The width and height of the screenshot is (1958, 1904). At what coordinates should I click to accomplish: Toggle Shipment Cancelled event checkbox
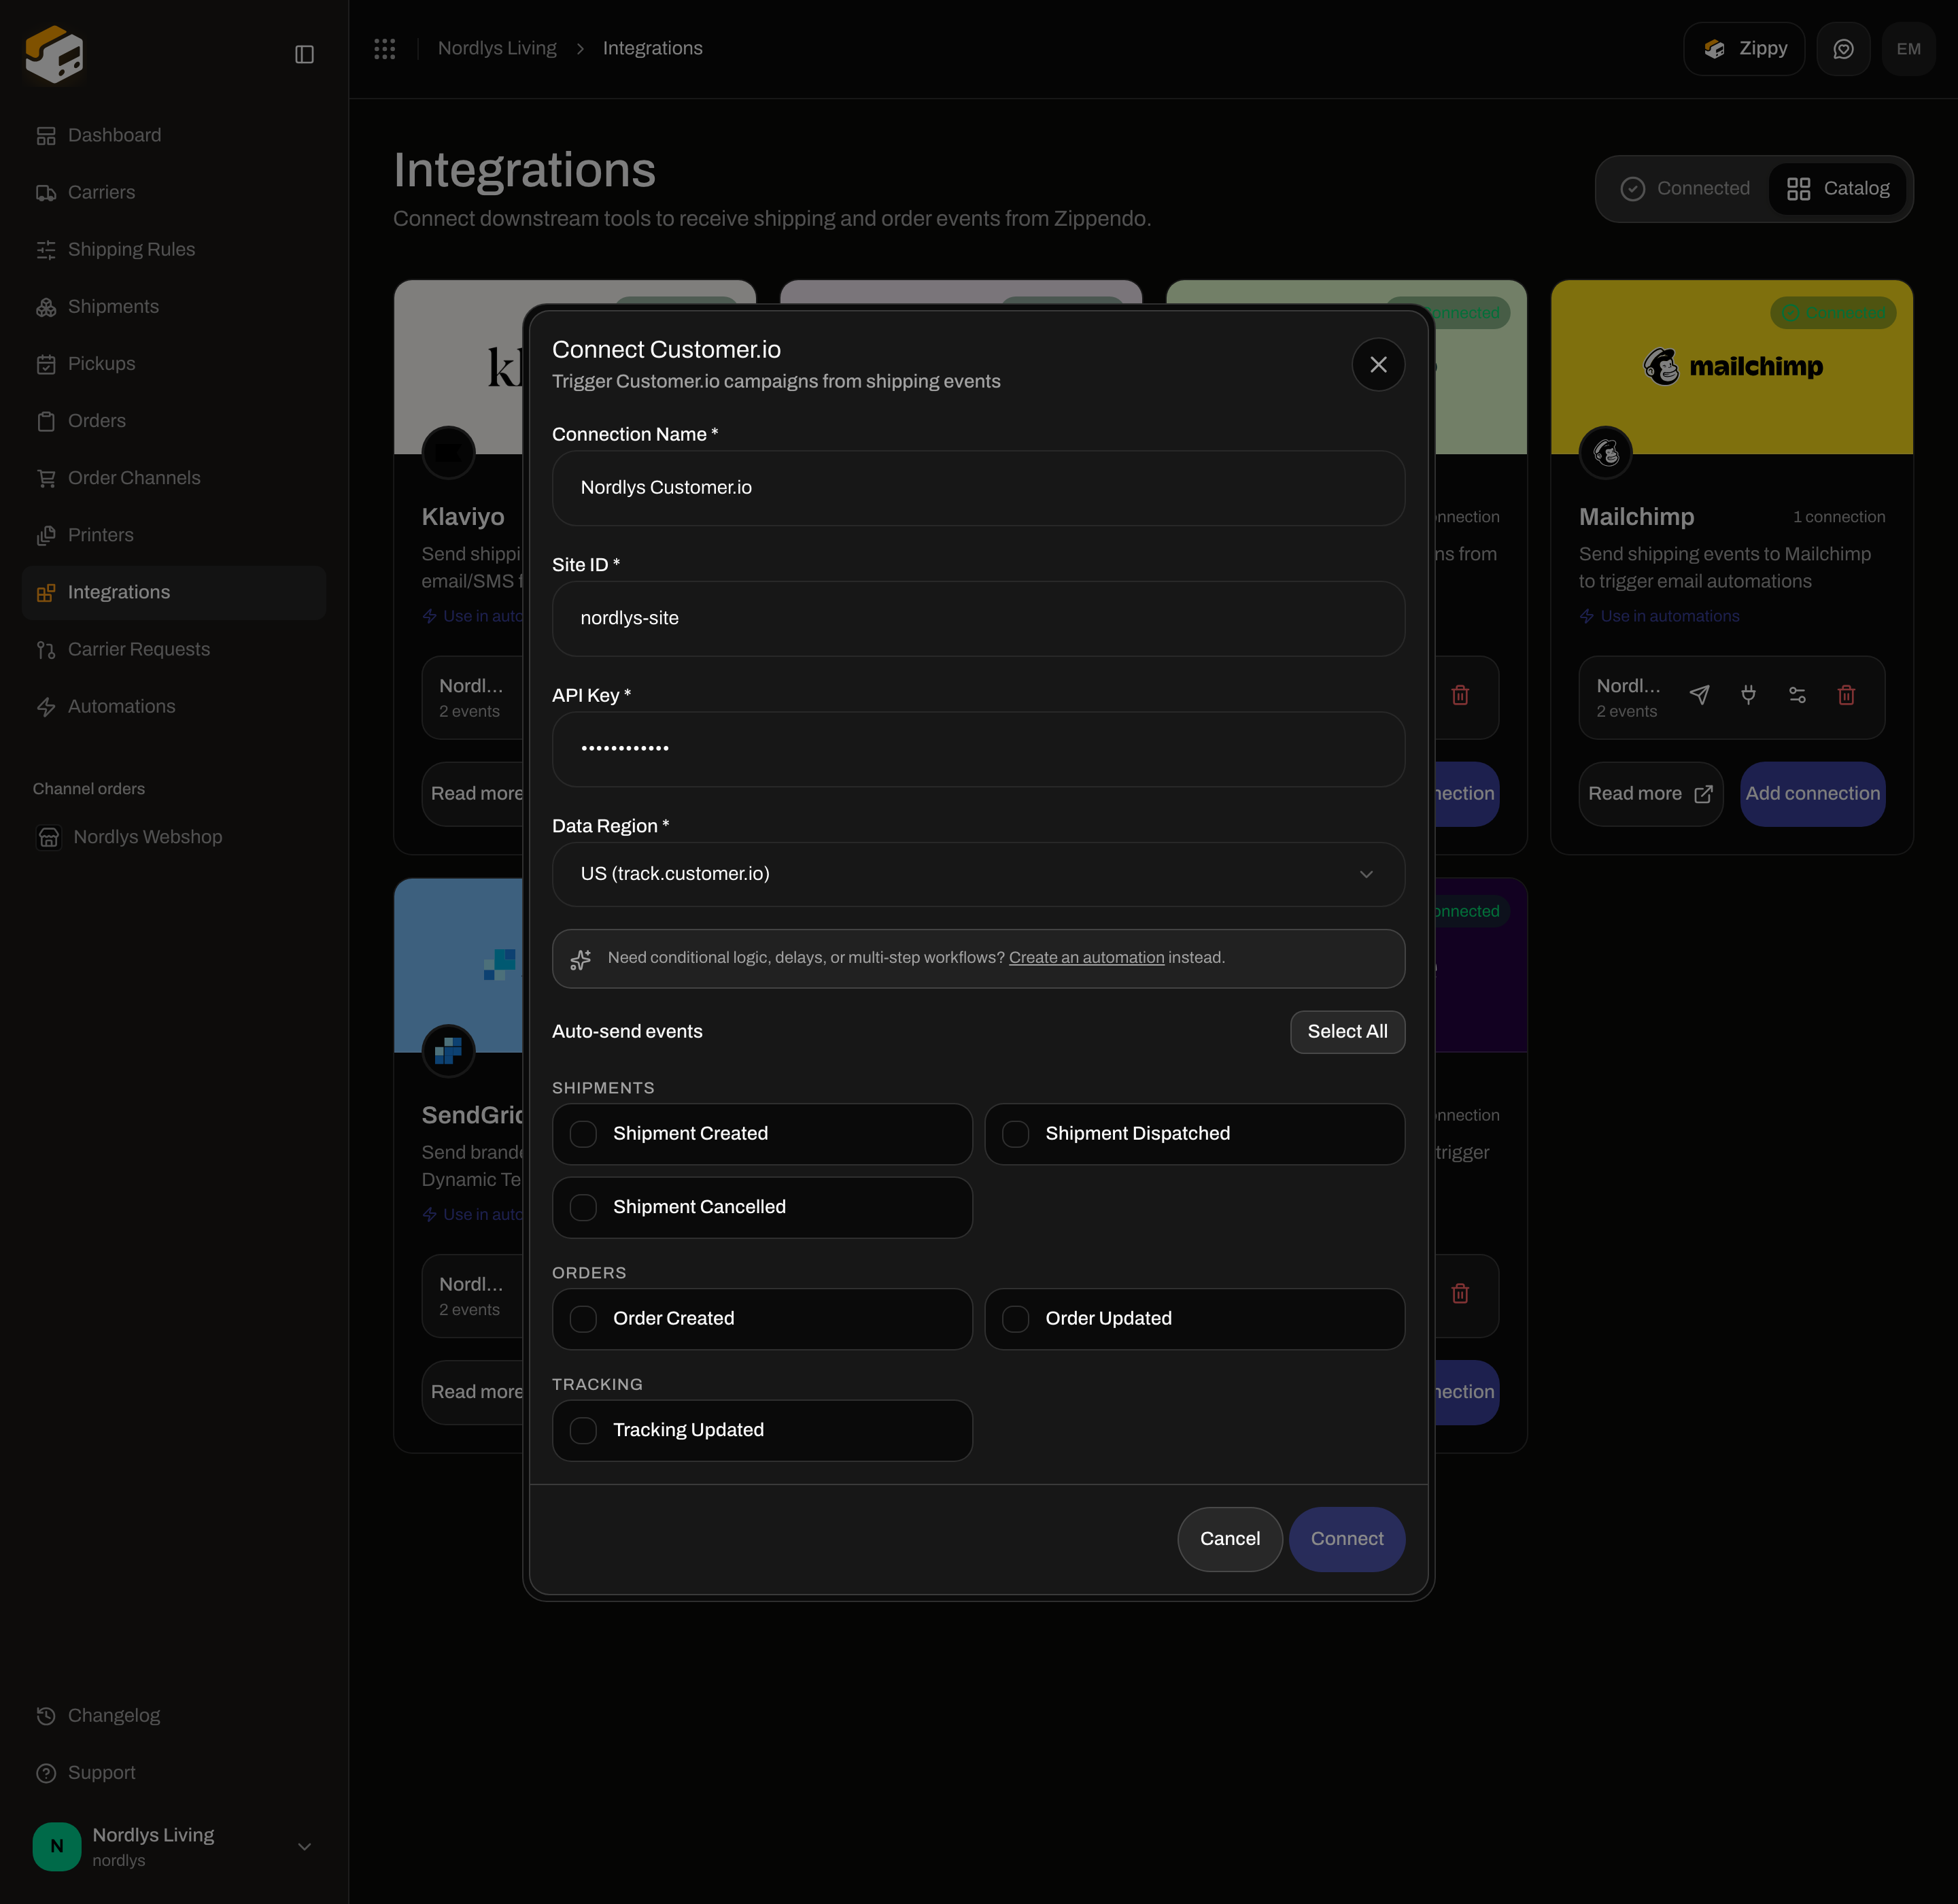(583, 1208)
